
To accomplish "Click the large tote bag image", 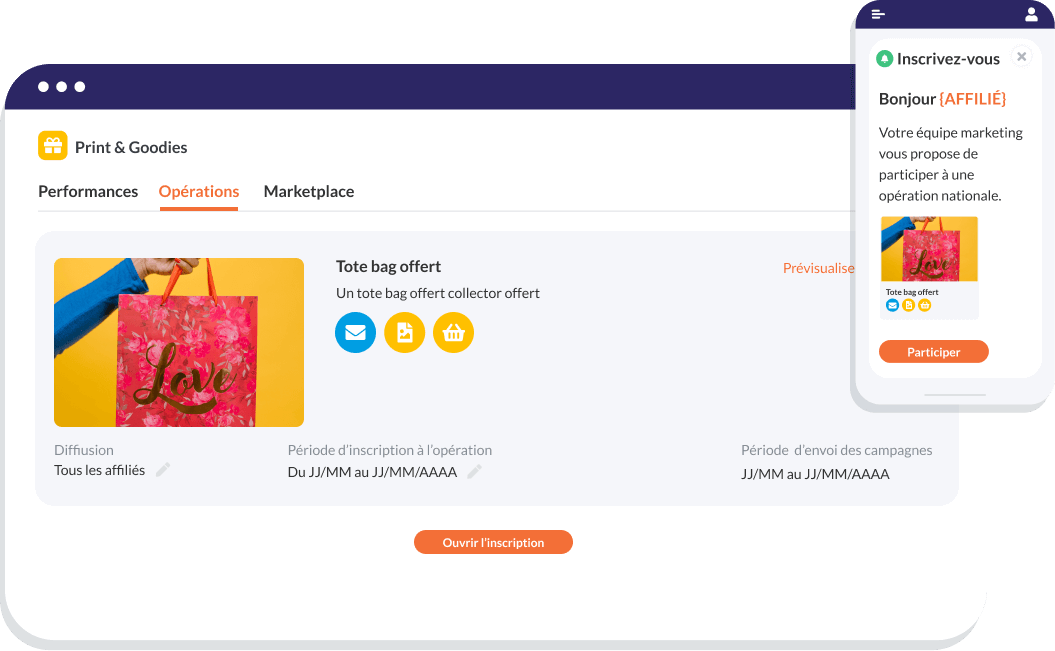I will point(179,342).
